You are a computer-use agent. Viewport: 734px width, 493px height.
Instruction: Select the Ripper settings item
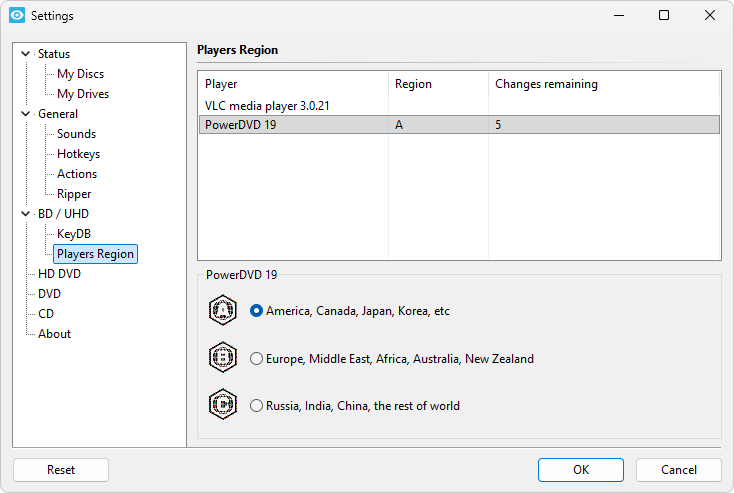tap(74, 194)
